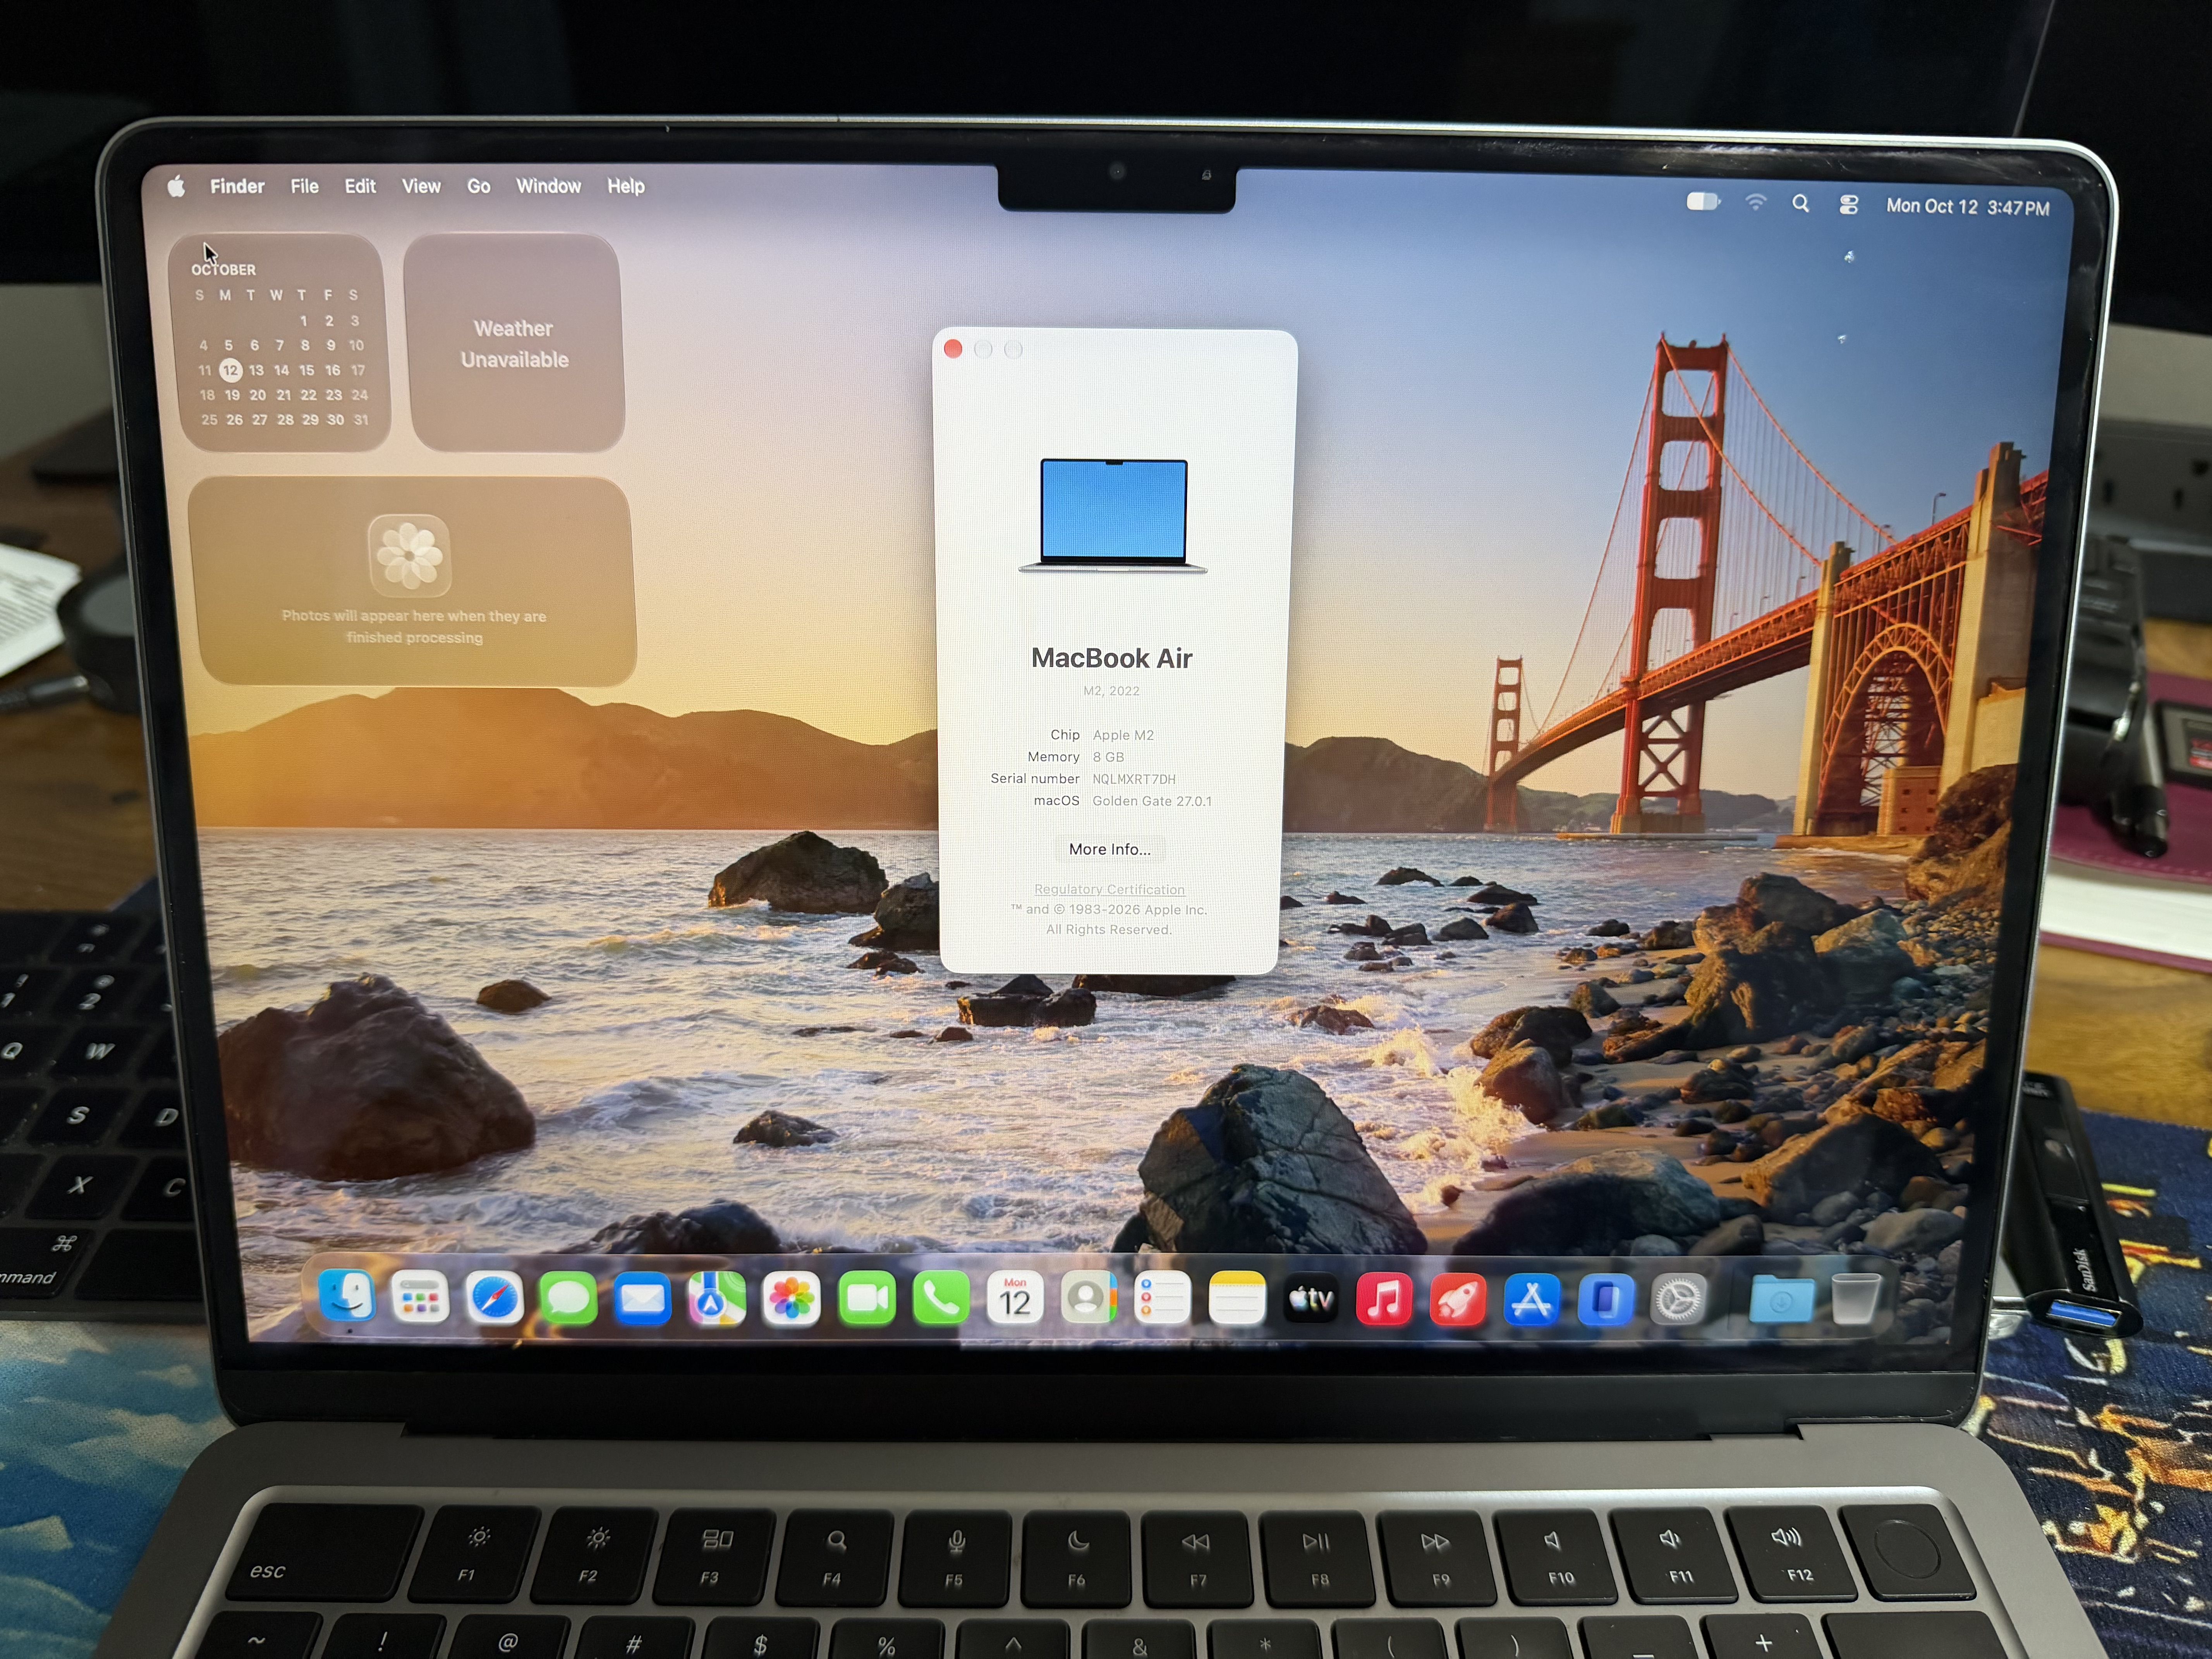Open Safari compass icon in the Dock
2212x1659 pixels.
click(x=494, y=1299)
